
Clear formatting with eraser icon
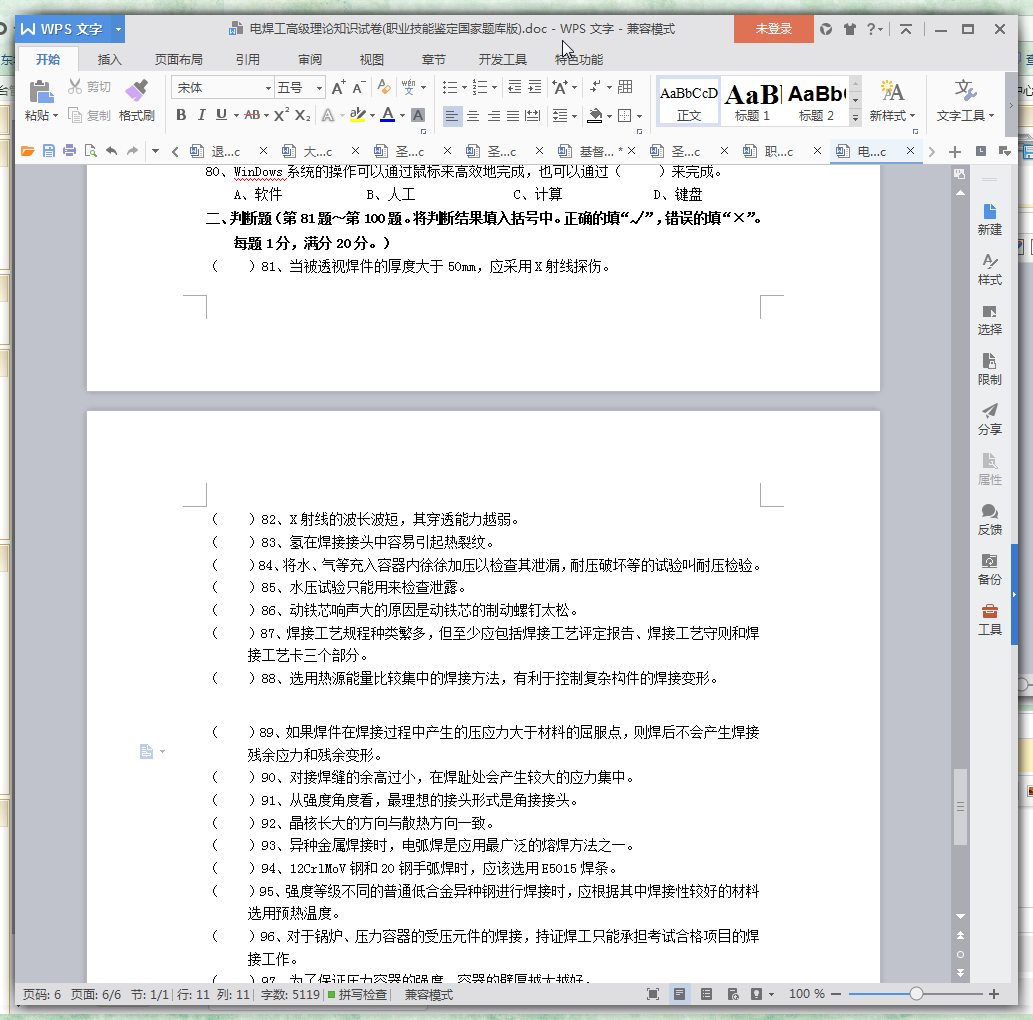coord(384,88)
